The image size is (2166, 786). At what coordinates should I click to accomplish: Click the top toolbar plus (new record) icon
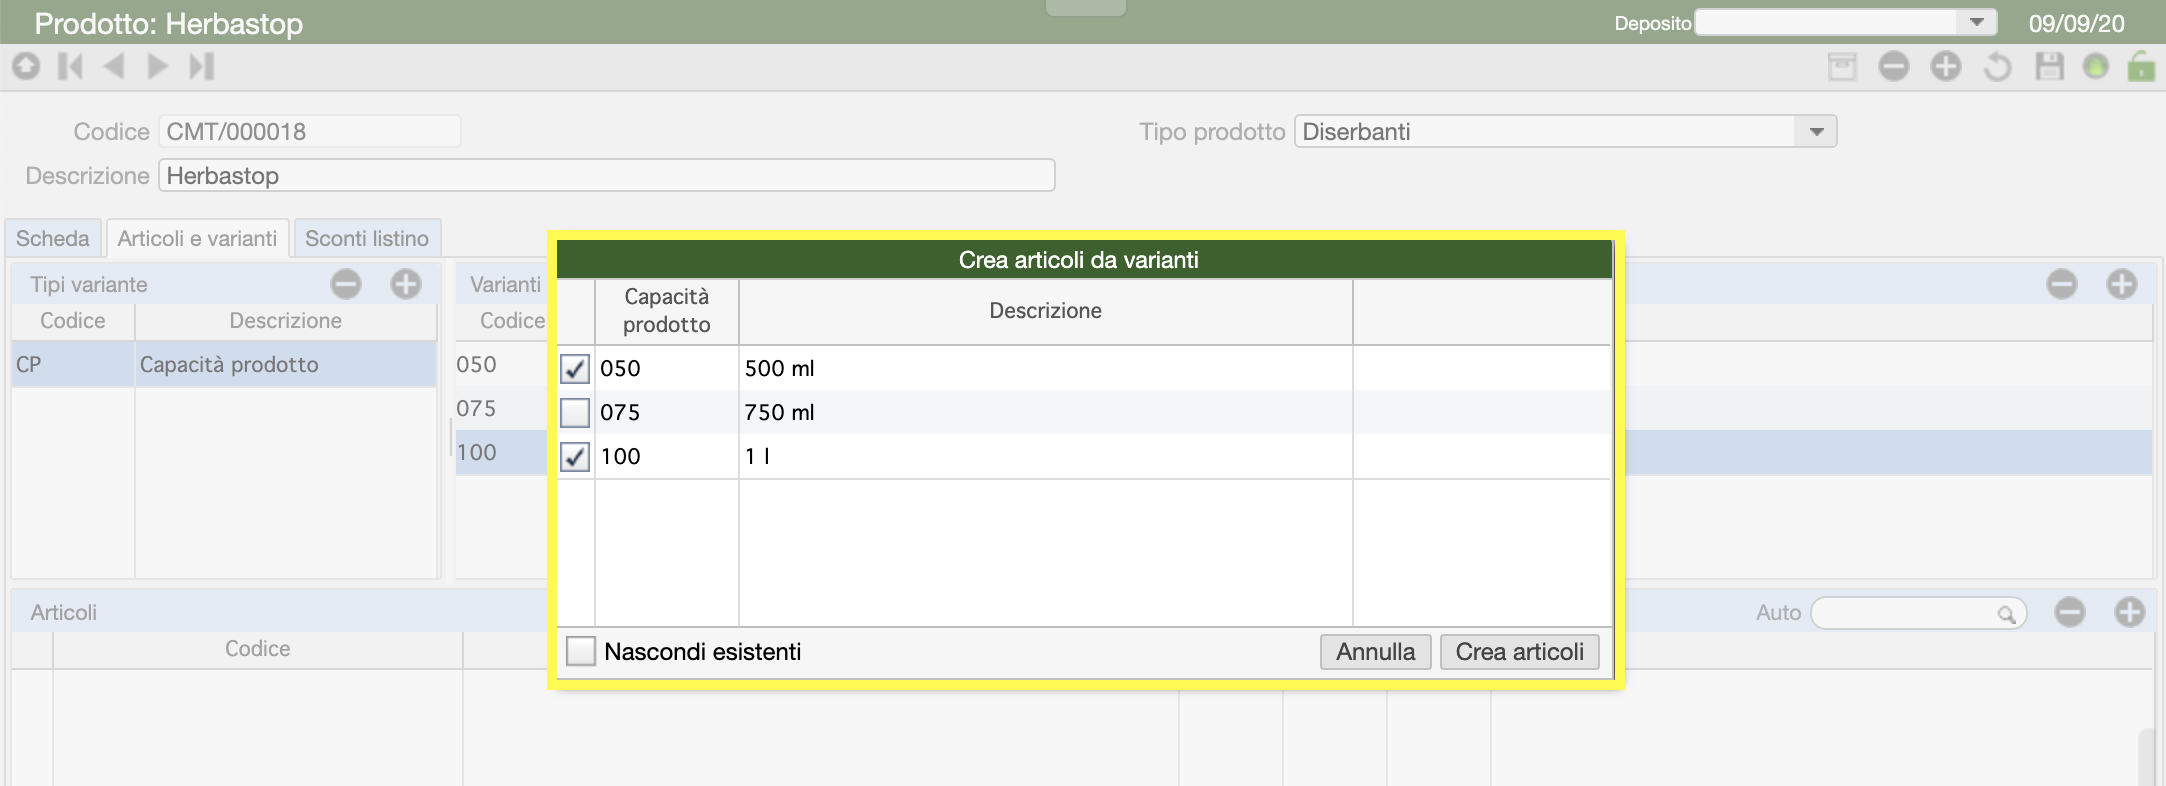[1946, 67]
